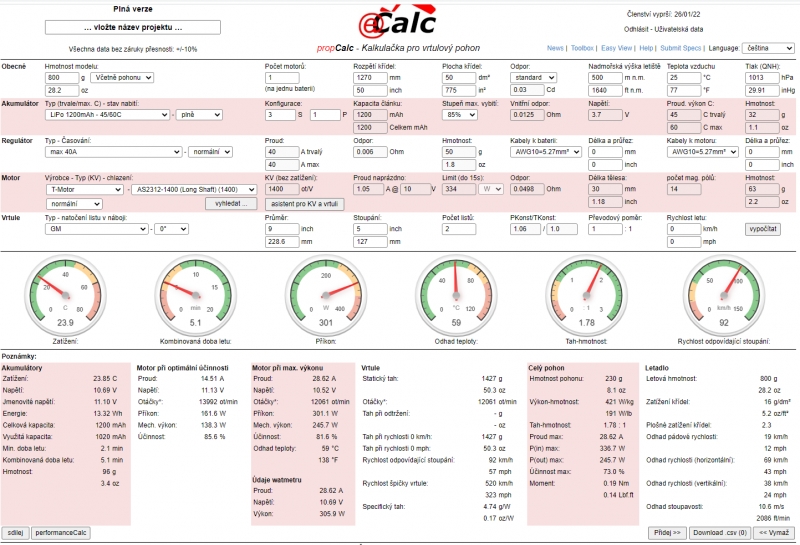
Task: Open the max 40A regulator dropdown
Action: coord(114,152)
